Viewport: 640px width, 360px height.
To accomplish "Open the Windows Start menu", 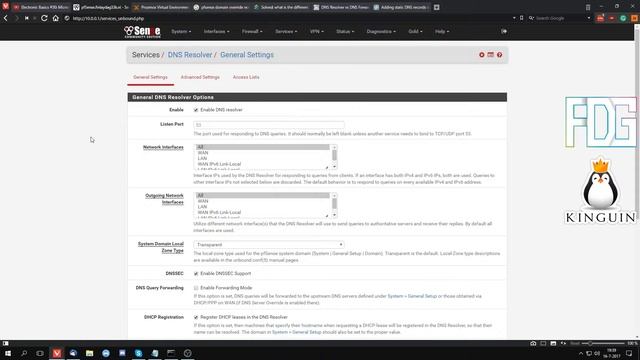I will click(x=8, y=353).
